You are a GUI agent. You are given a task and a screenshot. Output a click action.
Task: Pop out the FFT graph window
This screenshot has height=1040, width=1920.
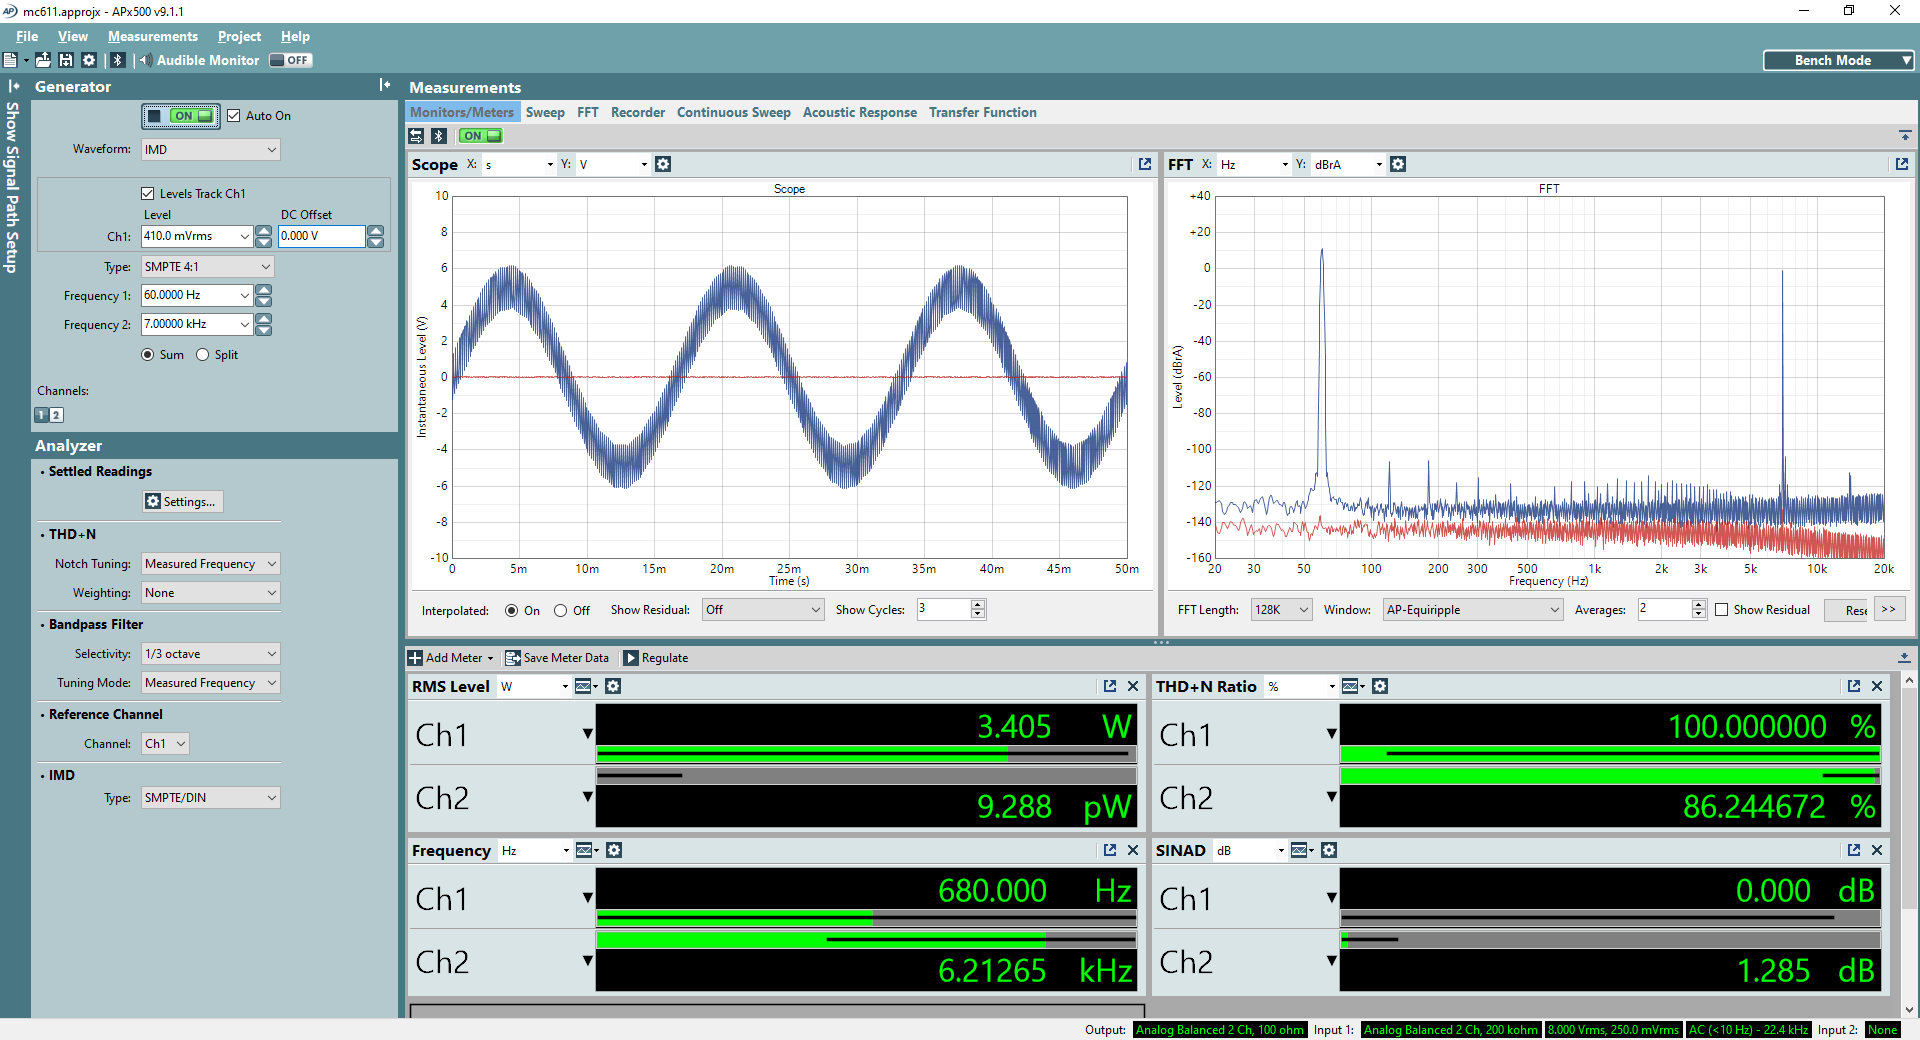coord(1902,164)
